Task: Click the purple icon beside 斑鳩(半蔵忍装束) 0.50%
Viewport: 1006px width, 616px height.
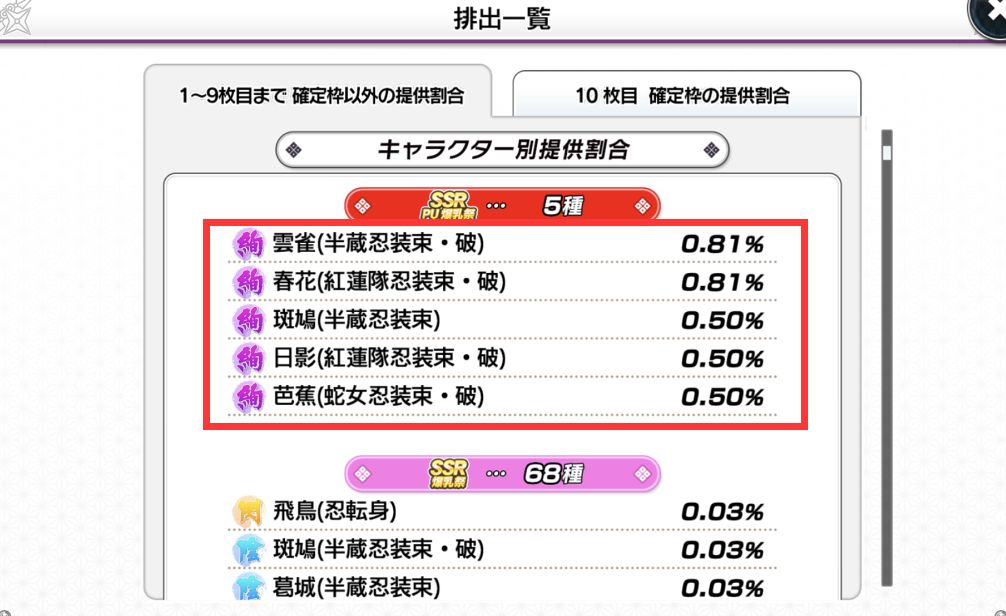Action: coord(248,321)
